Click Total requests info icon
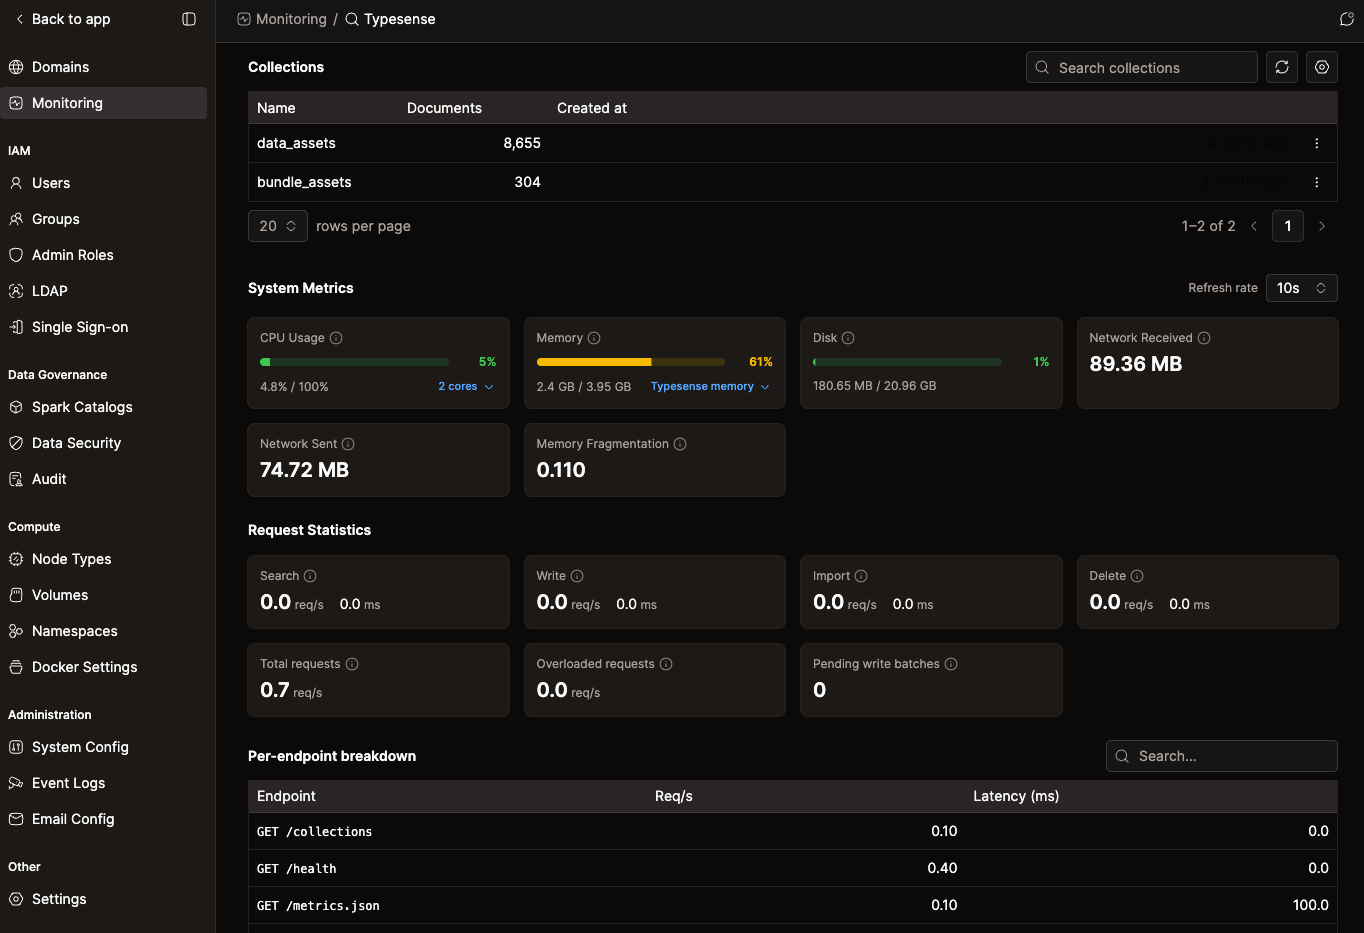Image resolution: width=1364 pixels, height=933 pixels. click(352, 664)
